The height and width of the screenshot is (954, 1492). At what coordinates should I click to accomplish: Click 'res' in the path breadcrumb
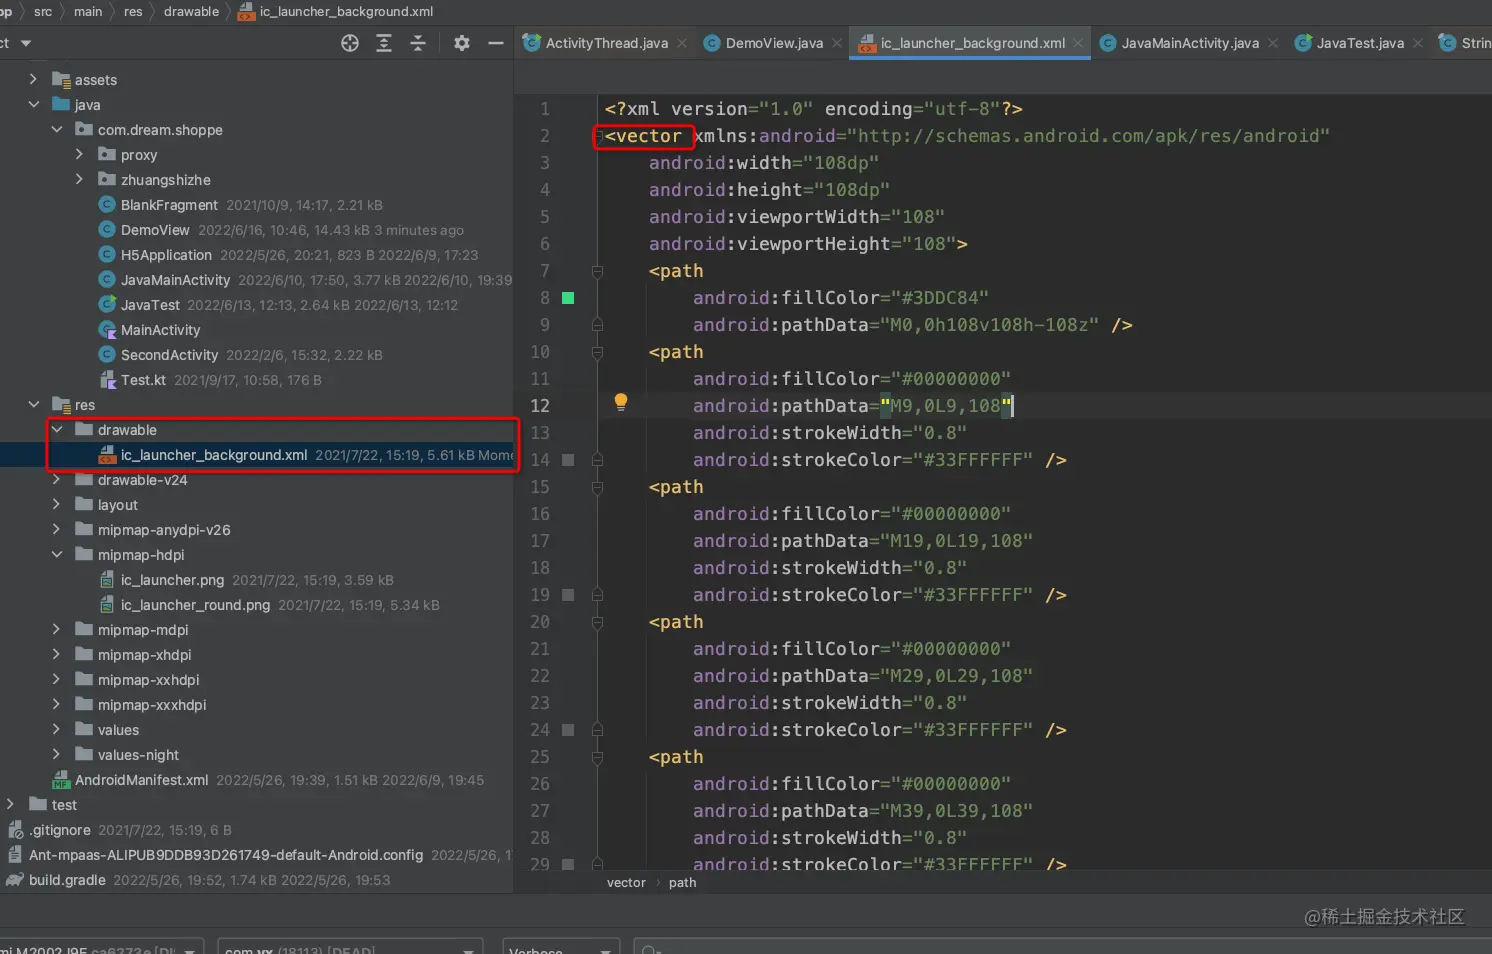[133, 12]
